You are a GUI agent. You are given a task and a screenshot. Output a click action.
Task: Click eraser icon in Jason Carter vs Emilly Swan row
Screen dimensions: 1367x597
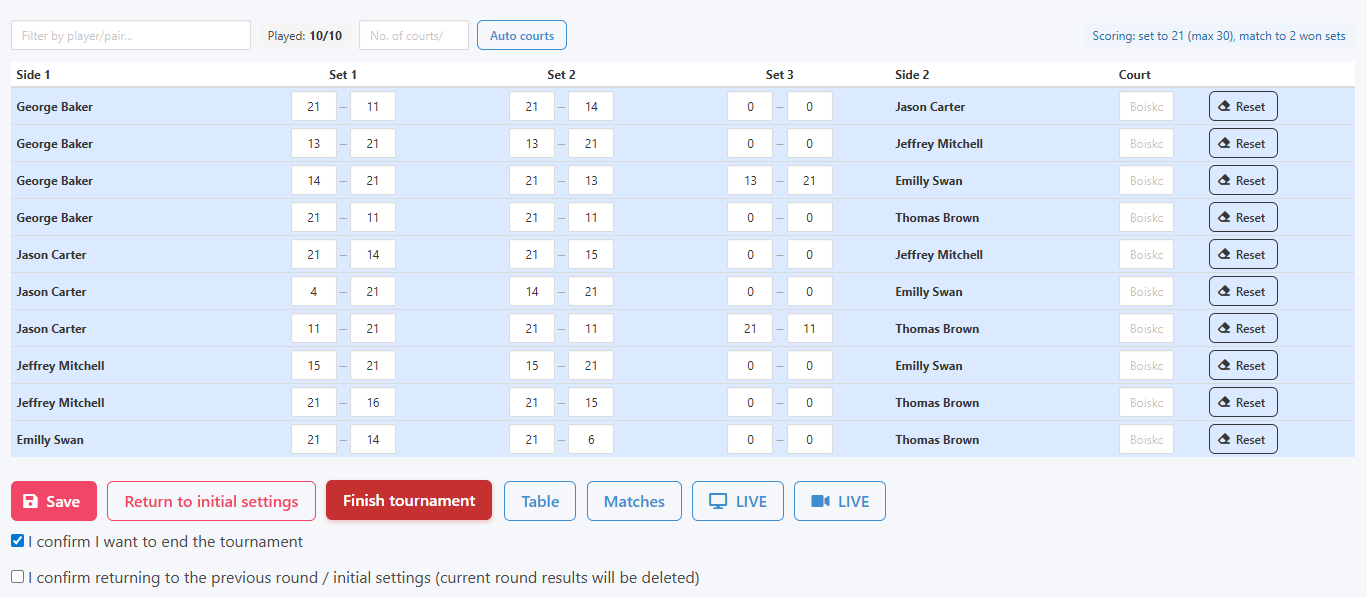point(1225,292)
